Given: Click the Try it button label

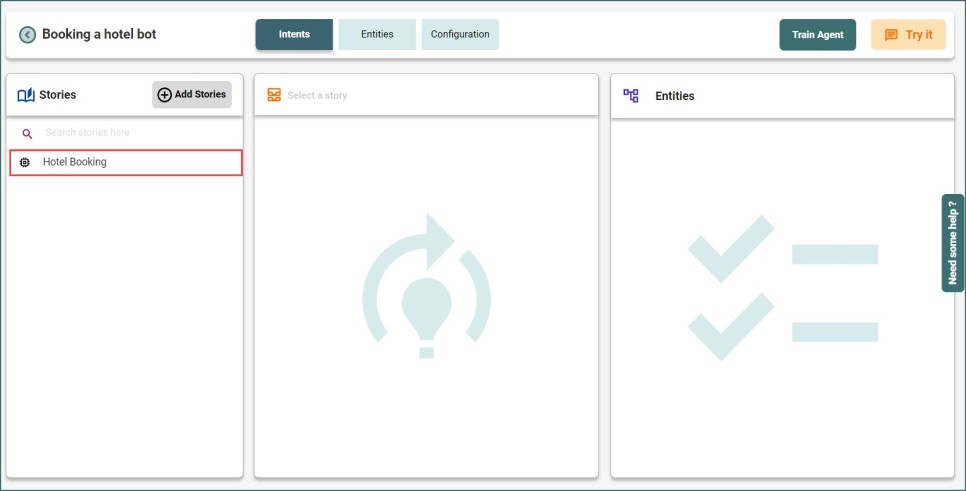Looking at the screenshot, I should click(x=919, y=35).
